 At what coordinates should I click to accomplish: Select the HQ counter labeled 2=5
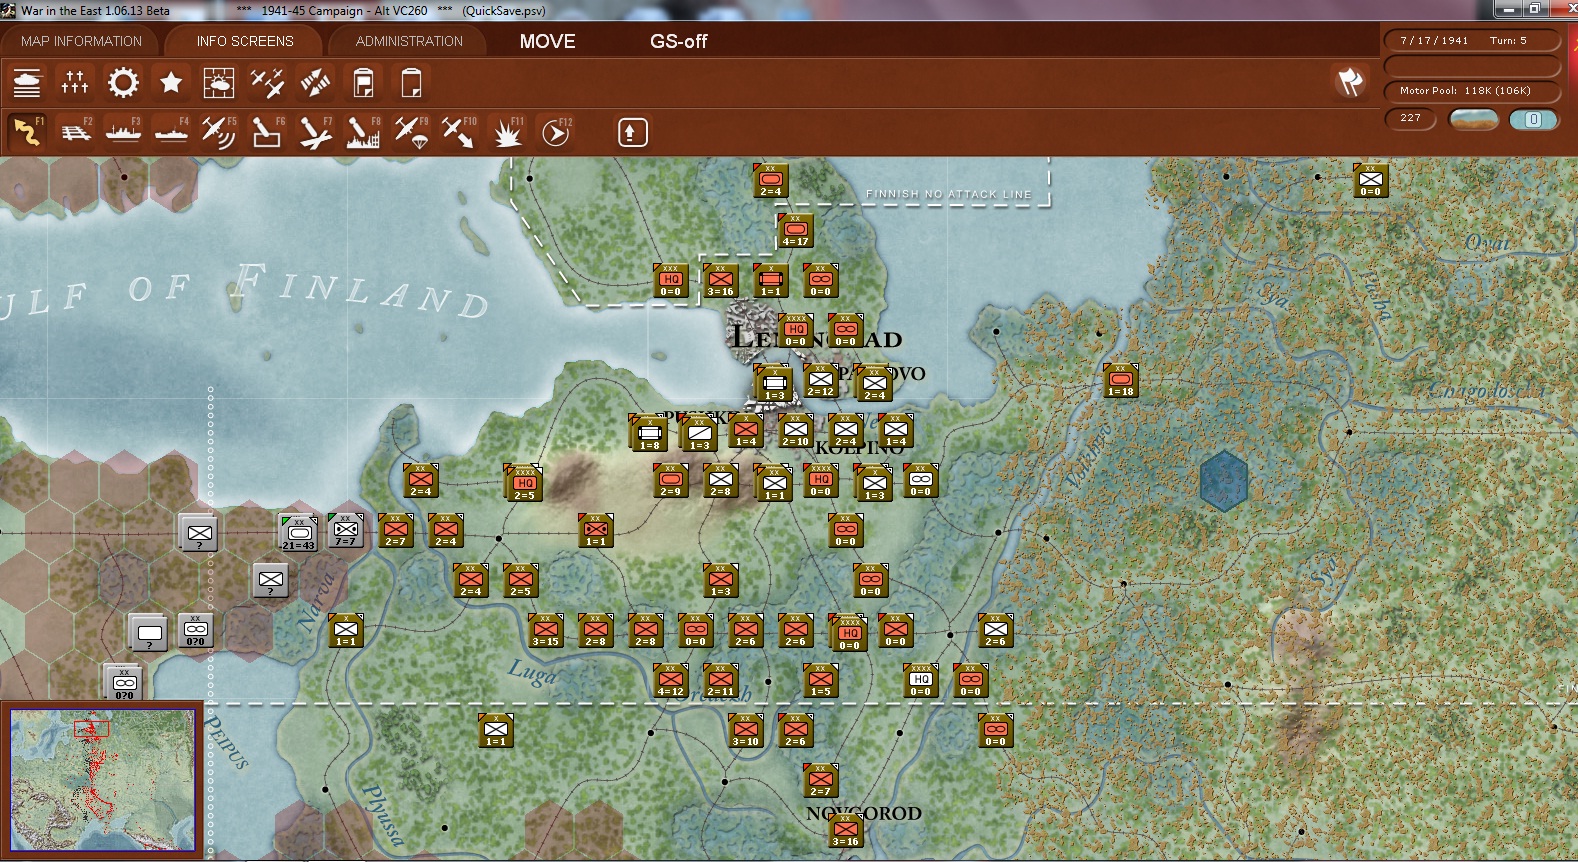525,484
